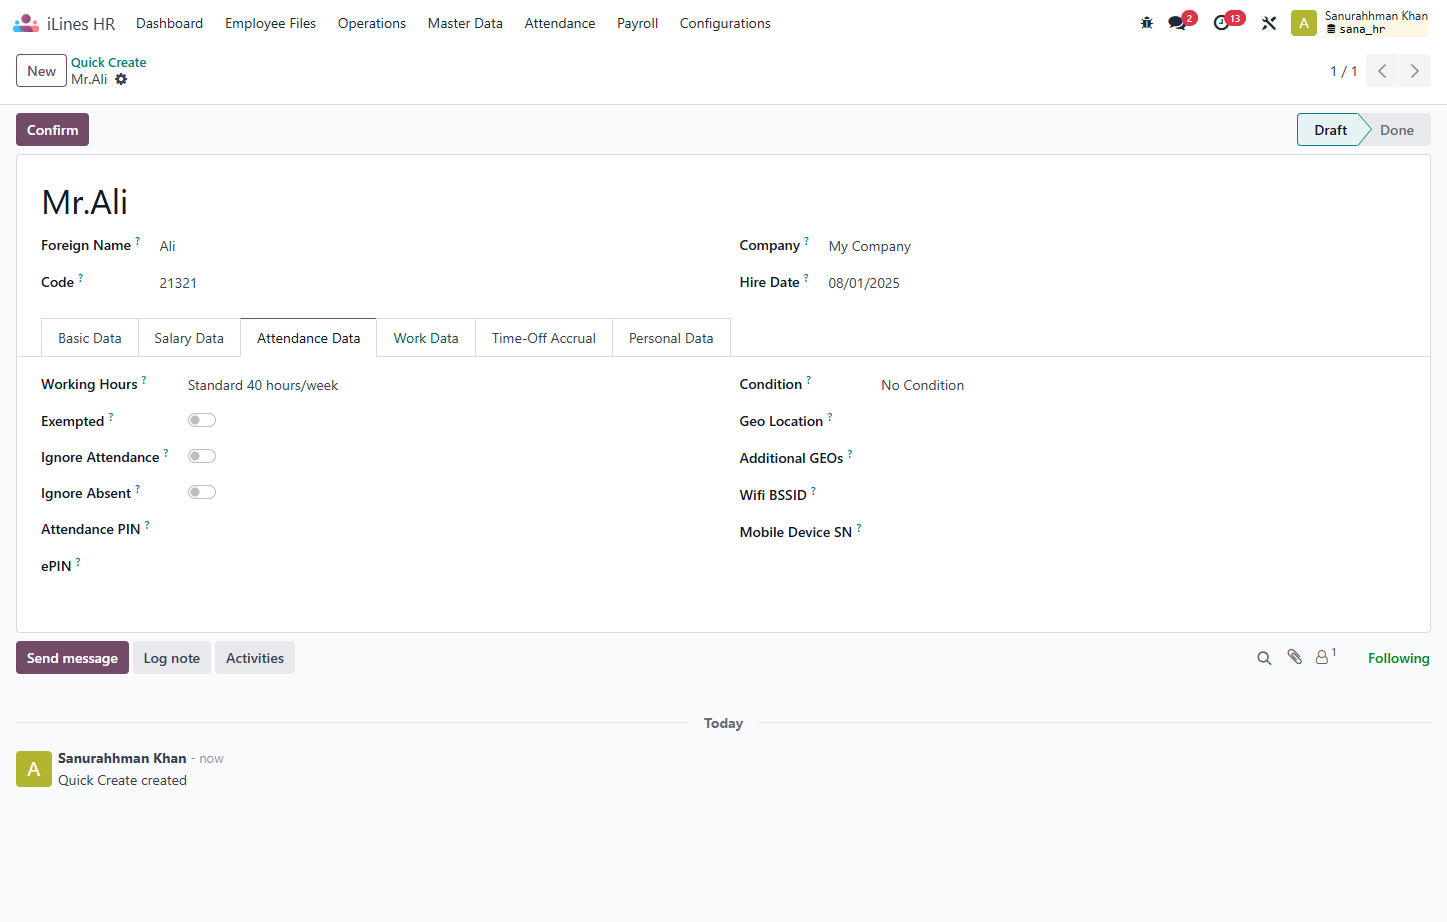Toggle the Ignore Absent switch

coord(202,492)
